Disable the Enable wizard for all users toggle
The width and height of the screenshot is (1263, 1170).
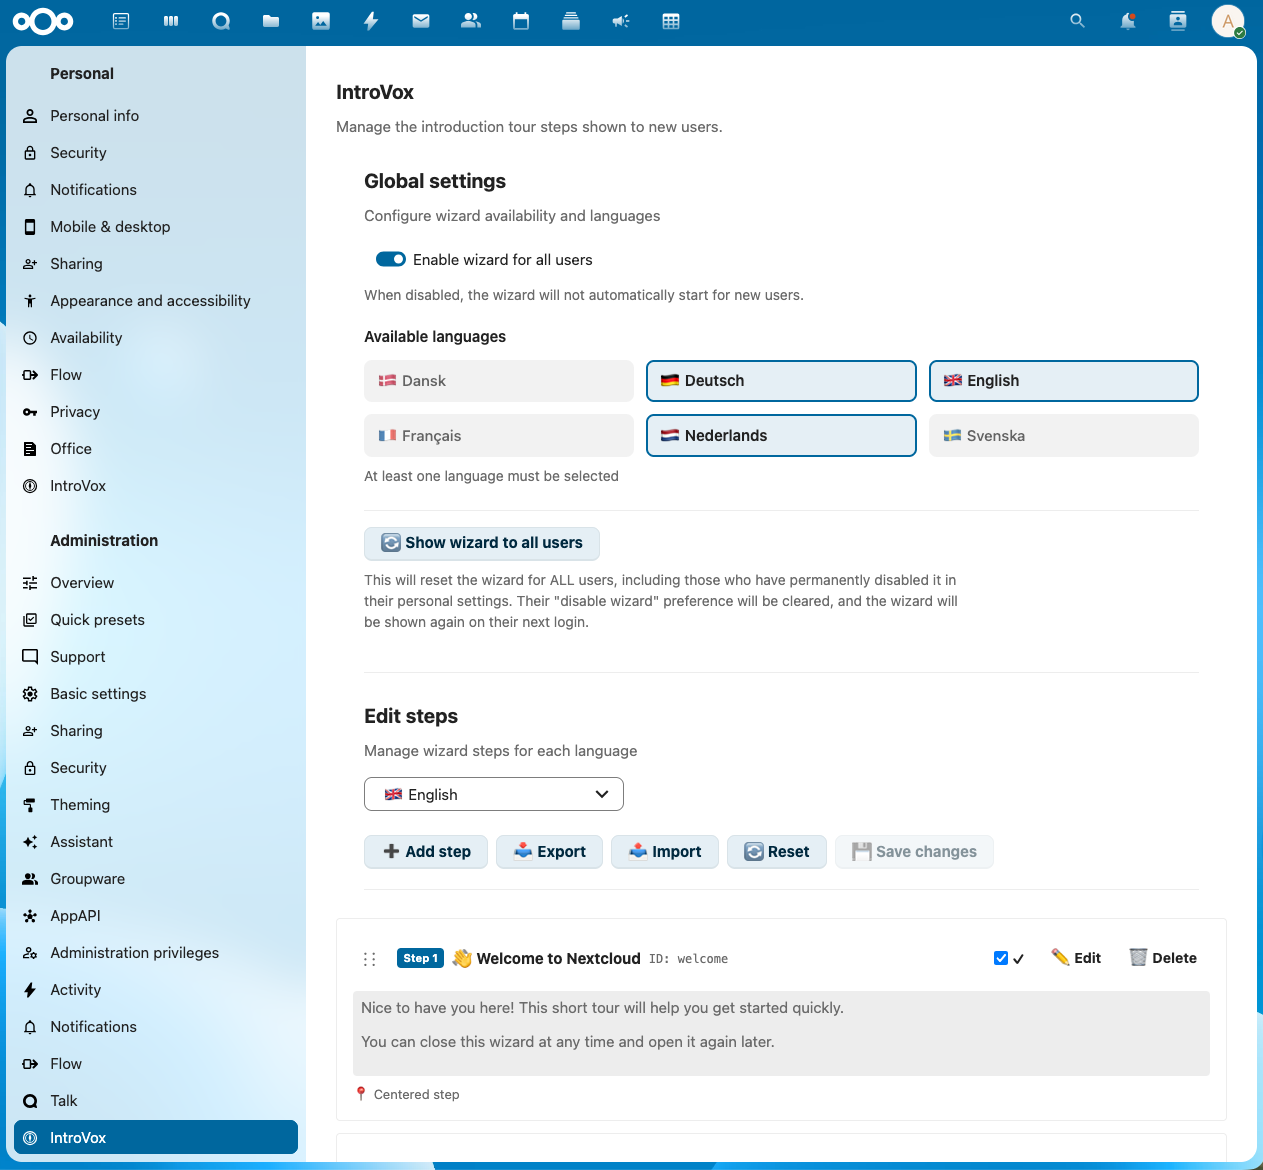pos(391,259)
